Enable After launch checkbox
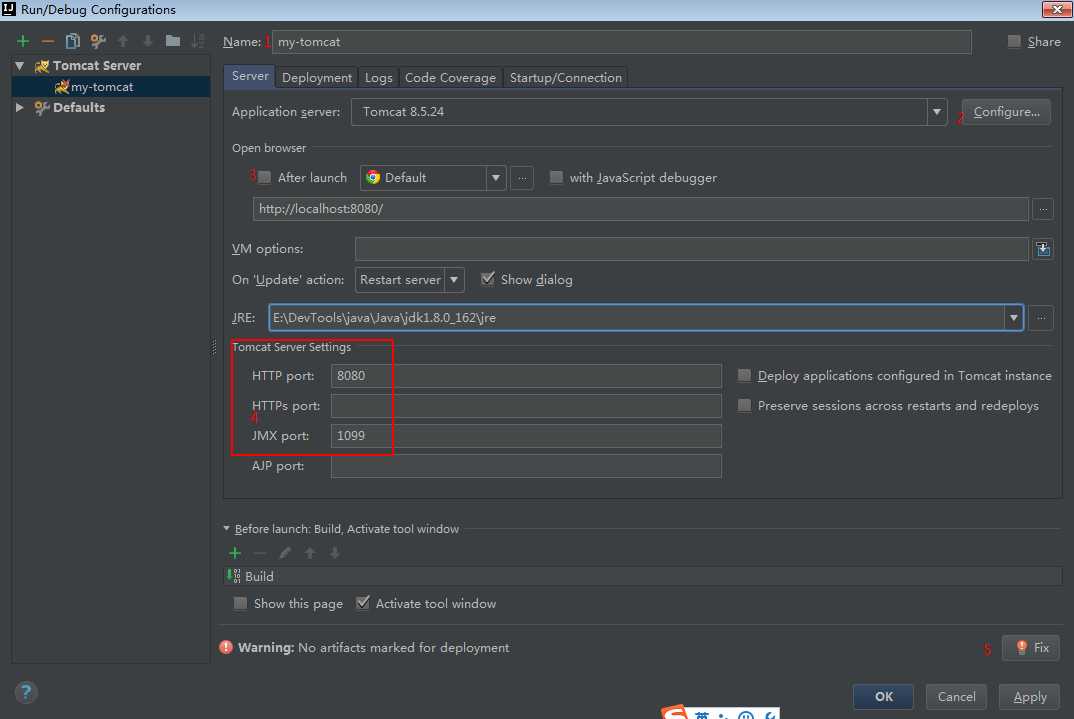The image size is (1074, 719). 264,177
